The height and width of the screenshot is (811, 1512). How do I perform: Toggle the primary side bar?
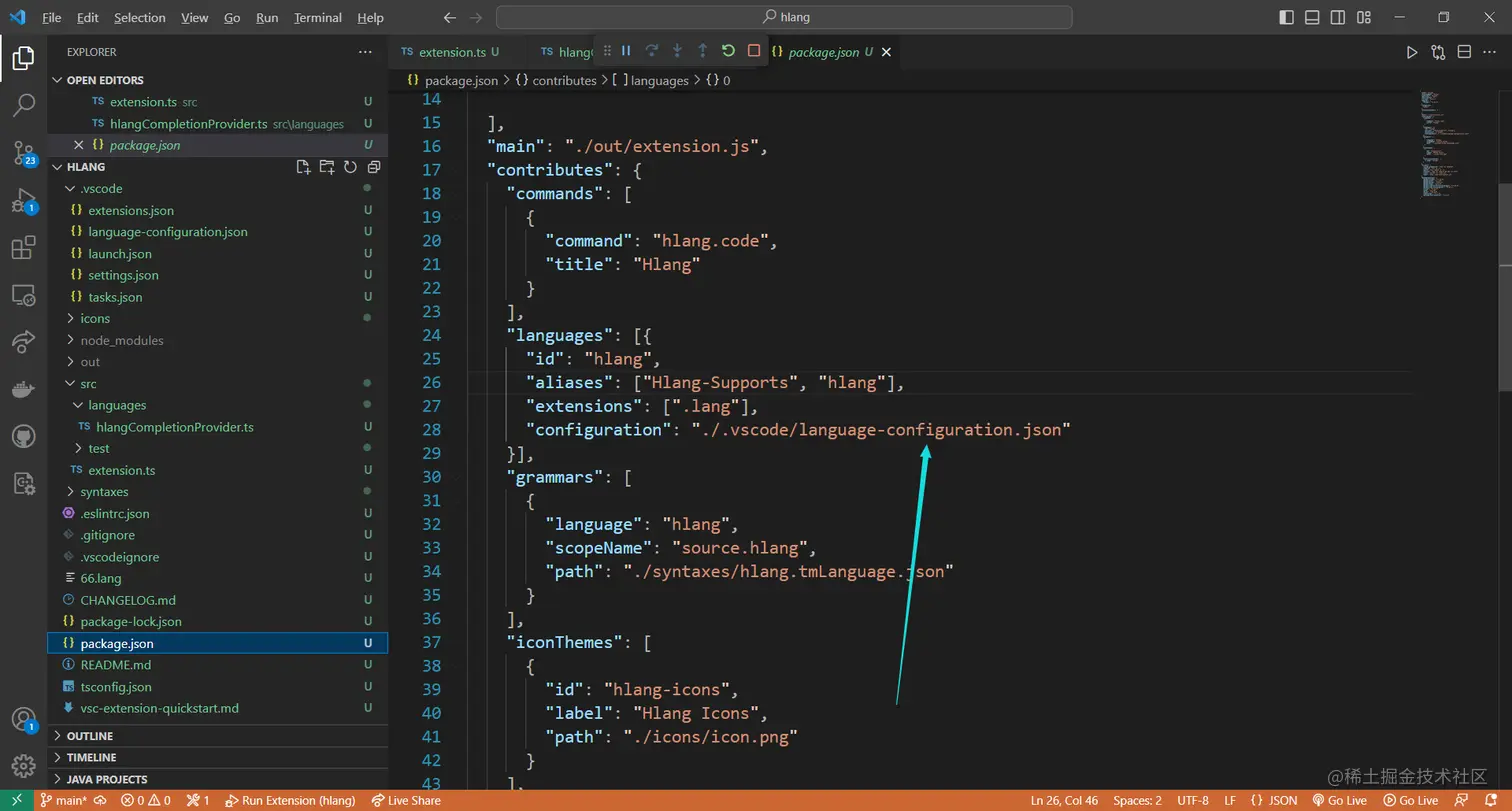1287,17
